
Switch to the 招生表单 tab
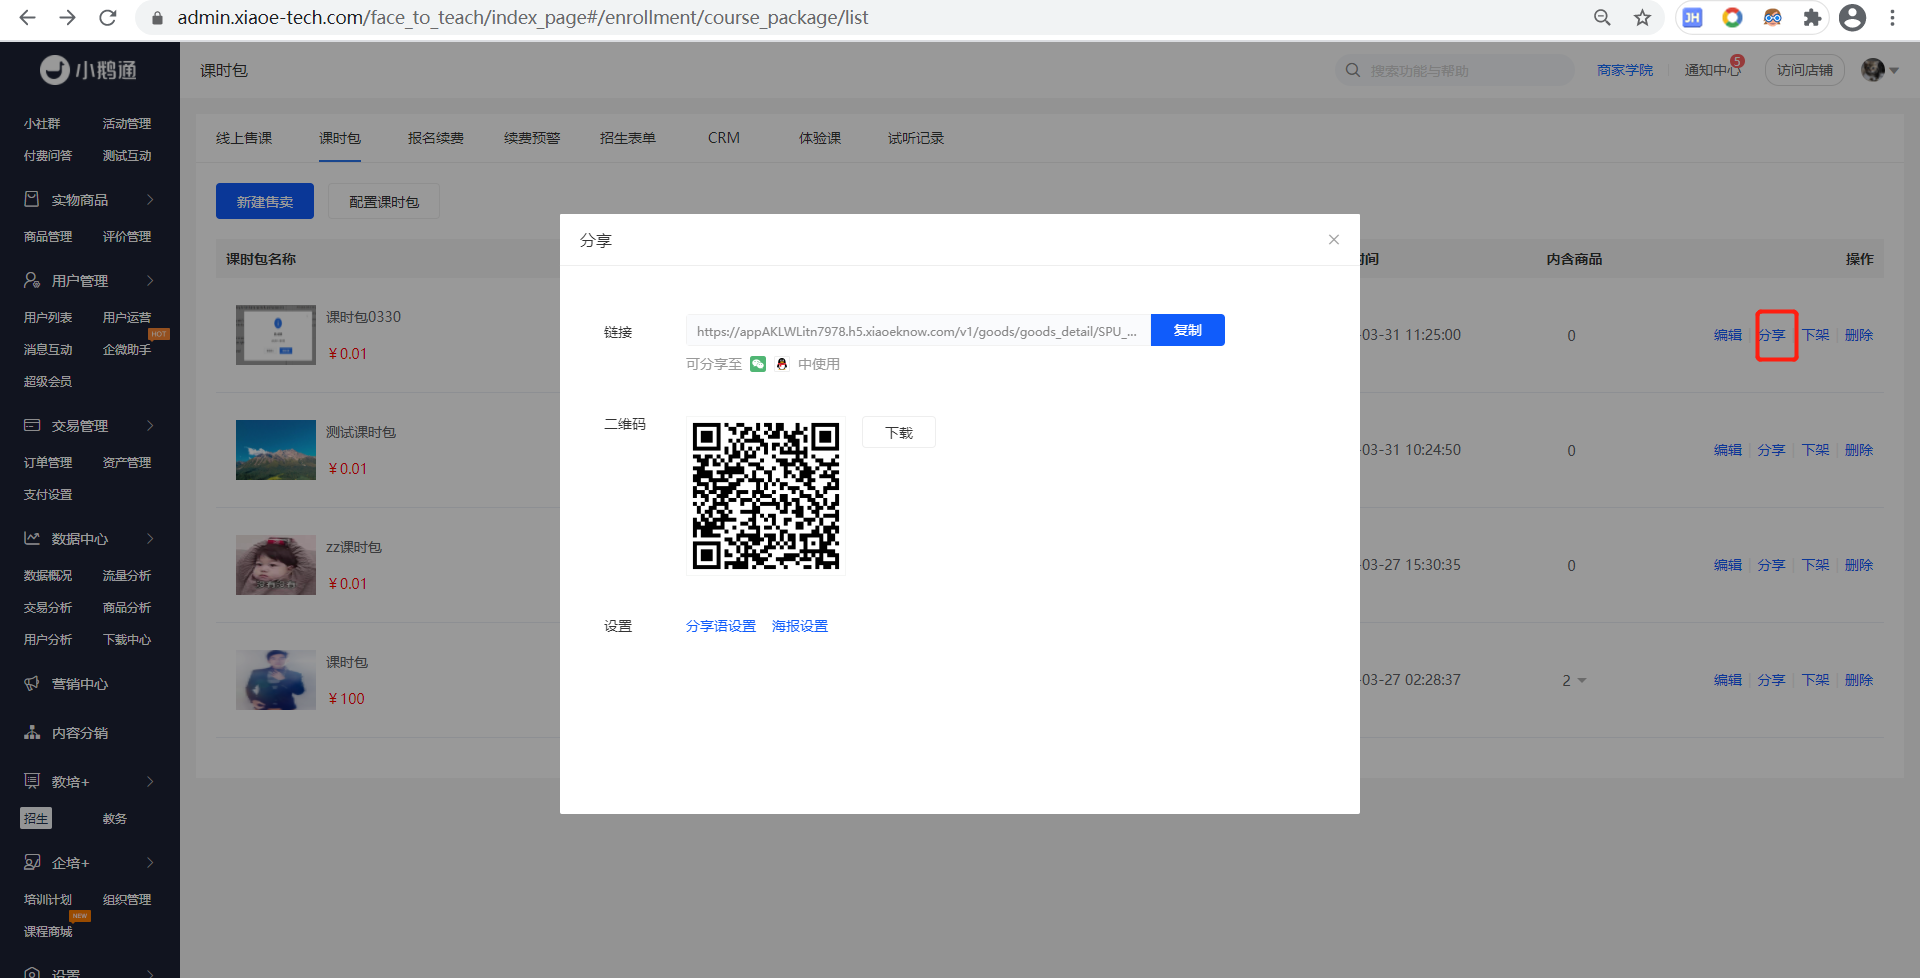628,138
